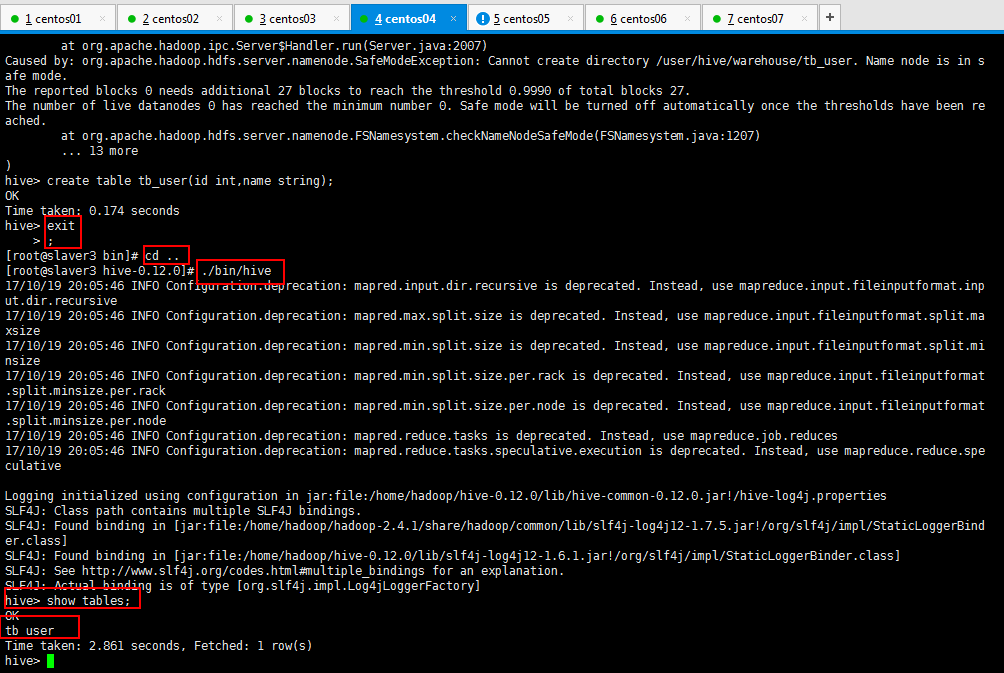Click the green status dot on centos01 tab

(x=15, y=19)
